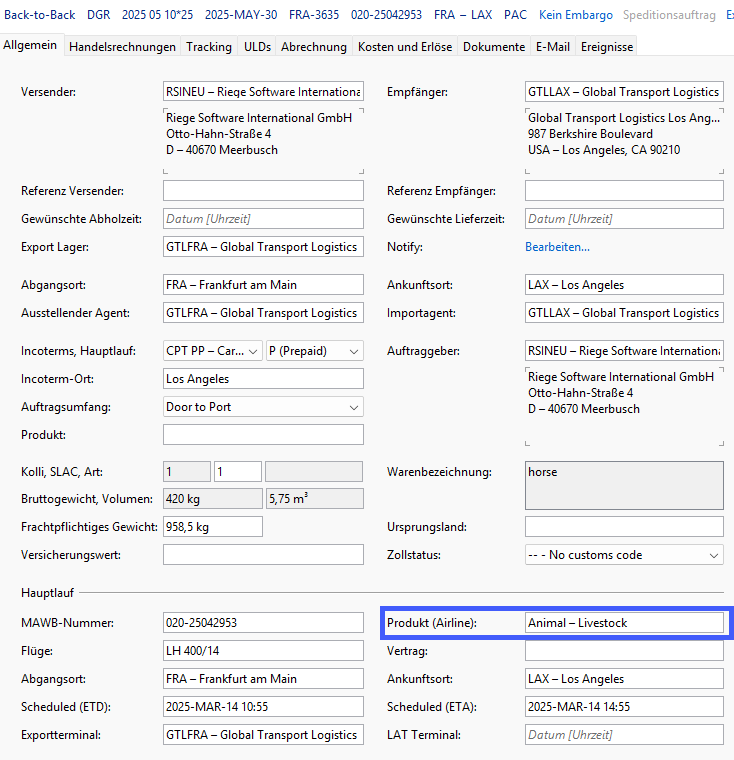Click the Kolli Art field
Image resolution: width=734 pixels, height=760 pixels.
pos(314,472)
